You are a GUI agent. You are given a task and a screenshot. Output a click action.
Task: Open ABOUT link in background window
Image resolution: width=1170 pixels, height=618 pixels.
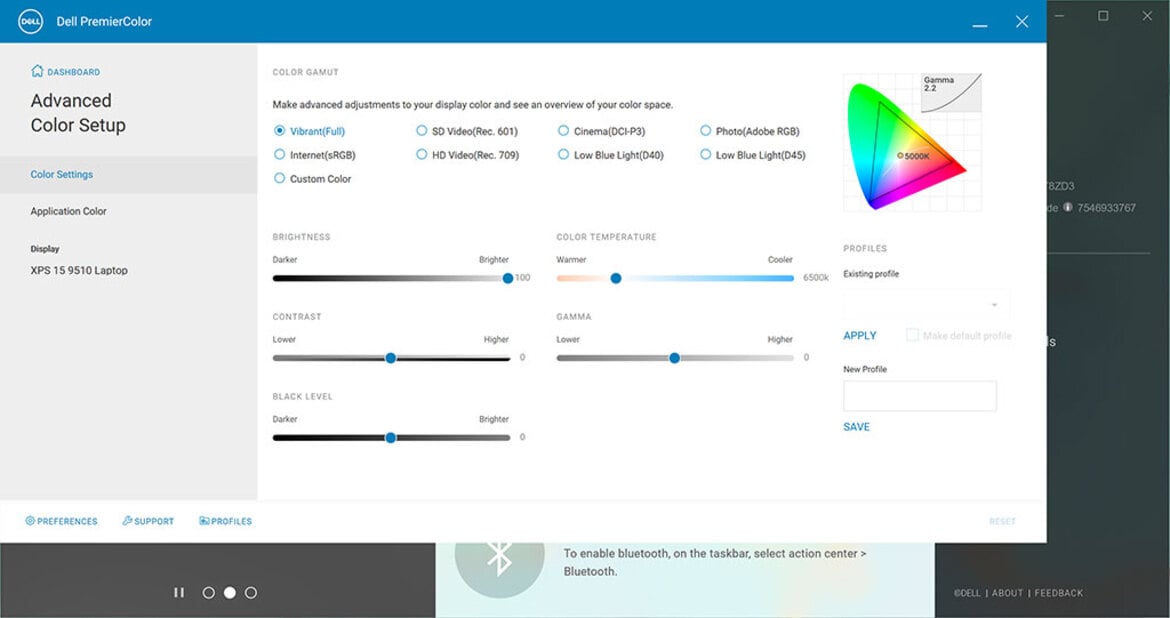[1007, 593]
